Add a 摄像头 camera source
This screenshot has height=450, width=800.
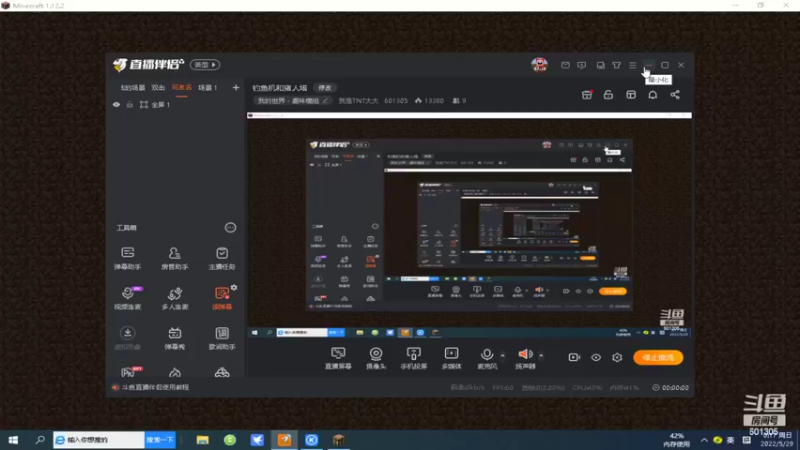[376, 358]
